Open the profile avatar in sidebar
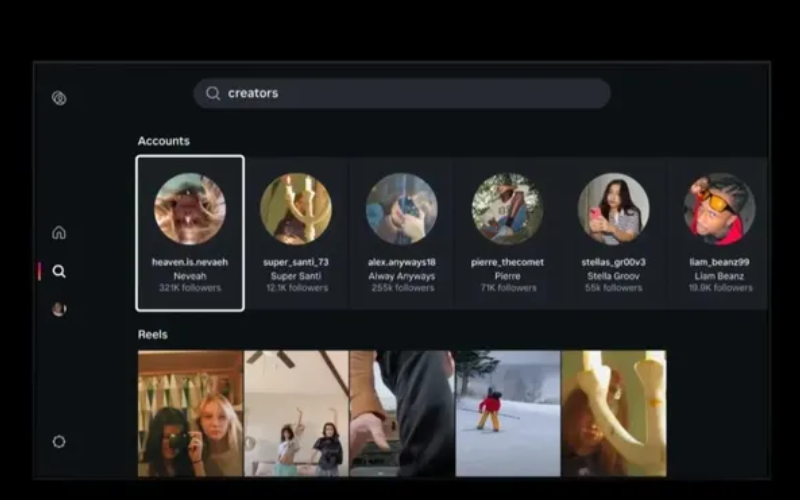This screenshot has height=500, width=800. point(59,309)
